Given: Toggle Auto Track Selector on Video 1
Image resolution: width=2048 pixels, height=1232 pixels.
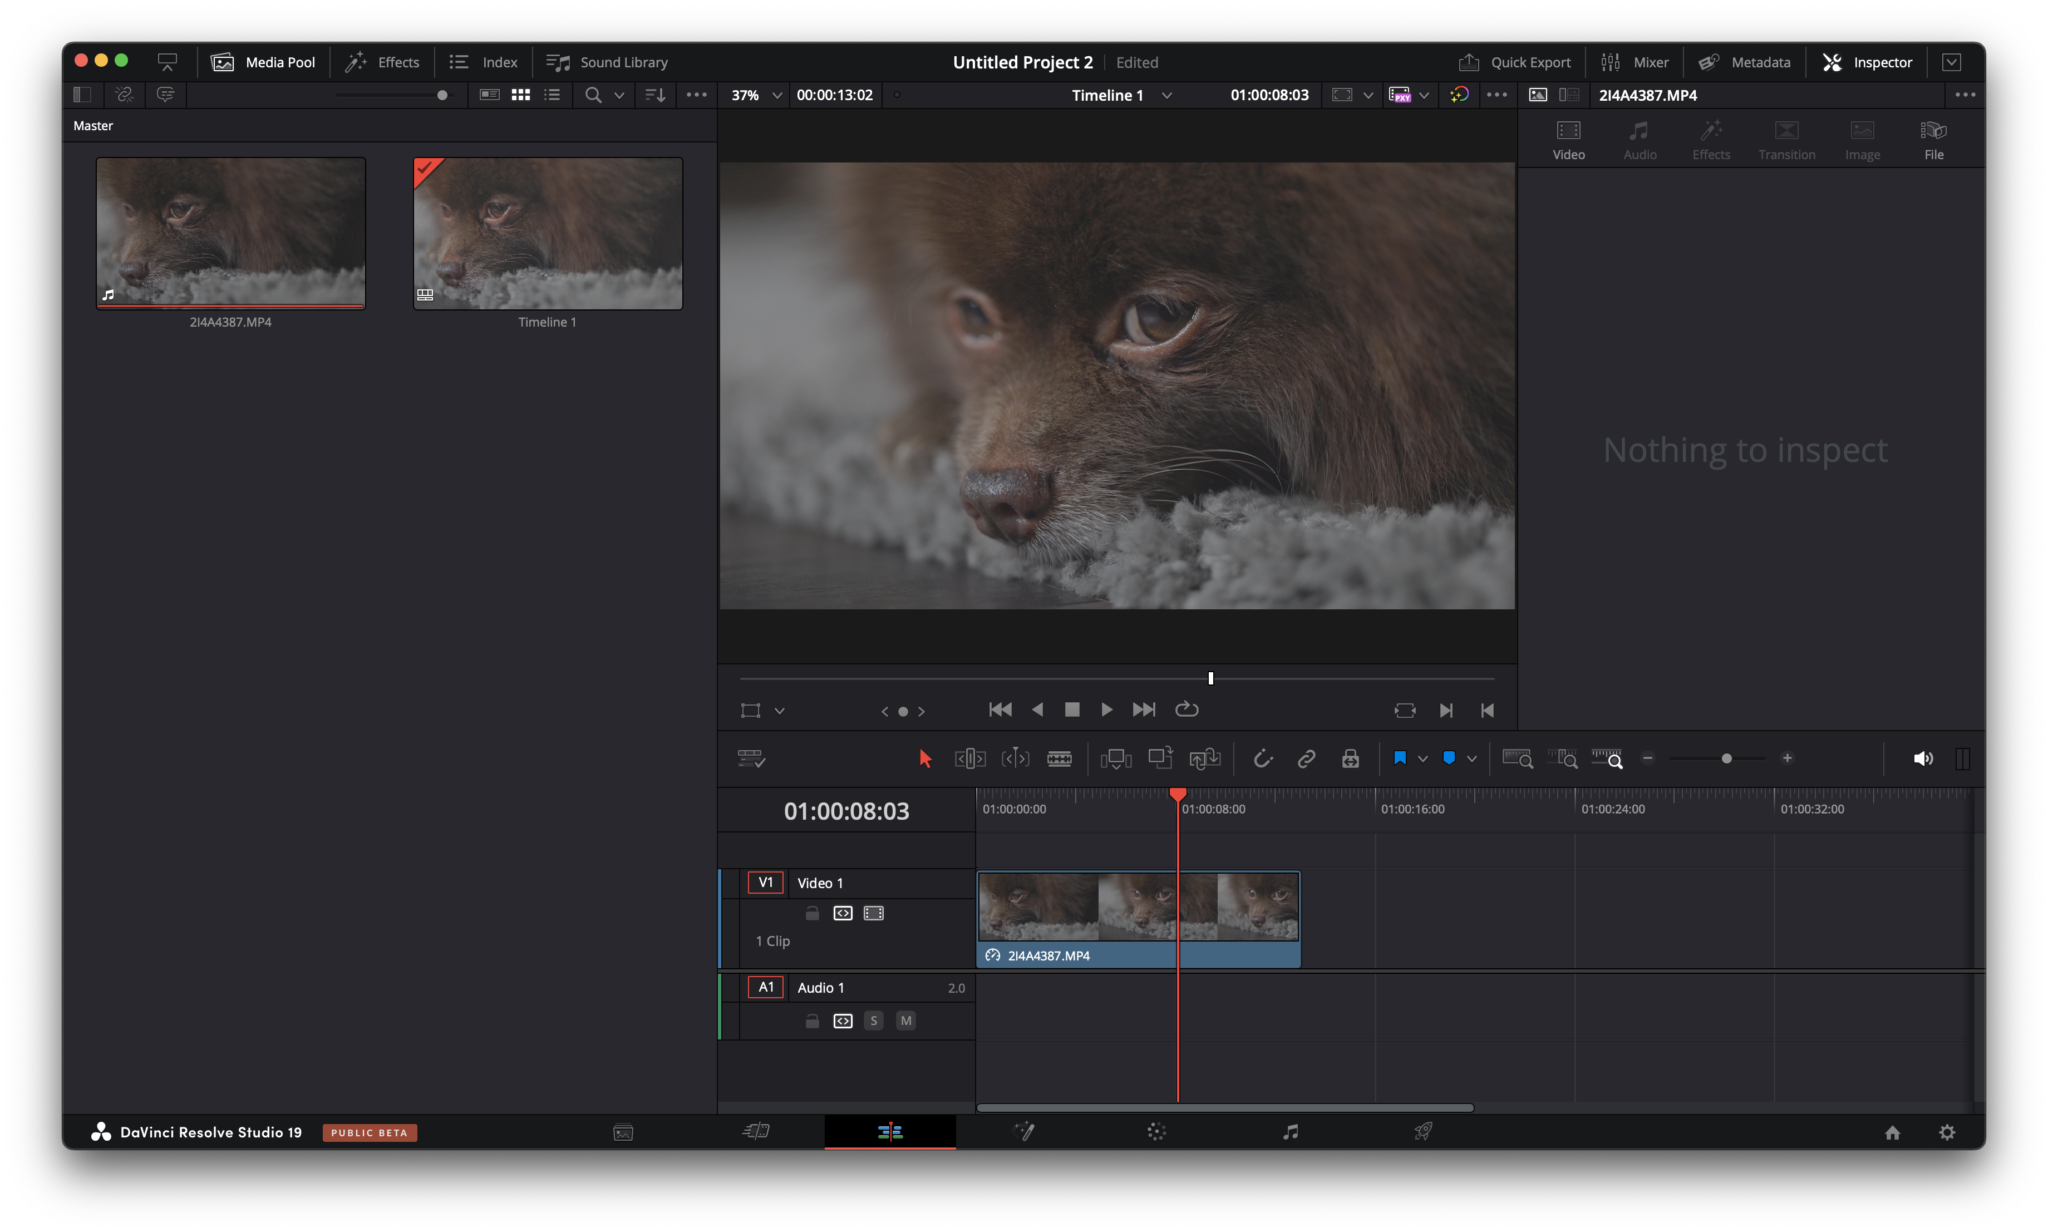Looking at the screenshot, I should [843, 913].
